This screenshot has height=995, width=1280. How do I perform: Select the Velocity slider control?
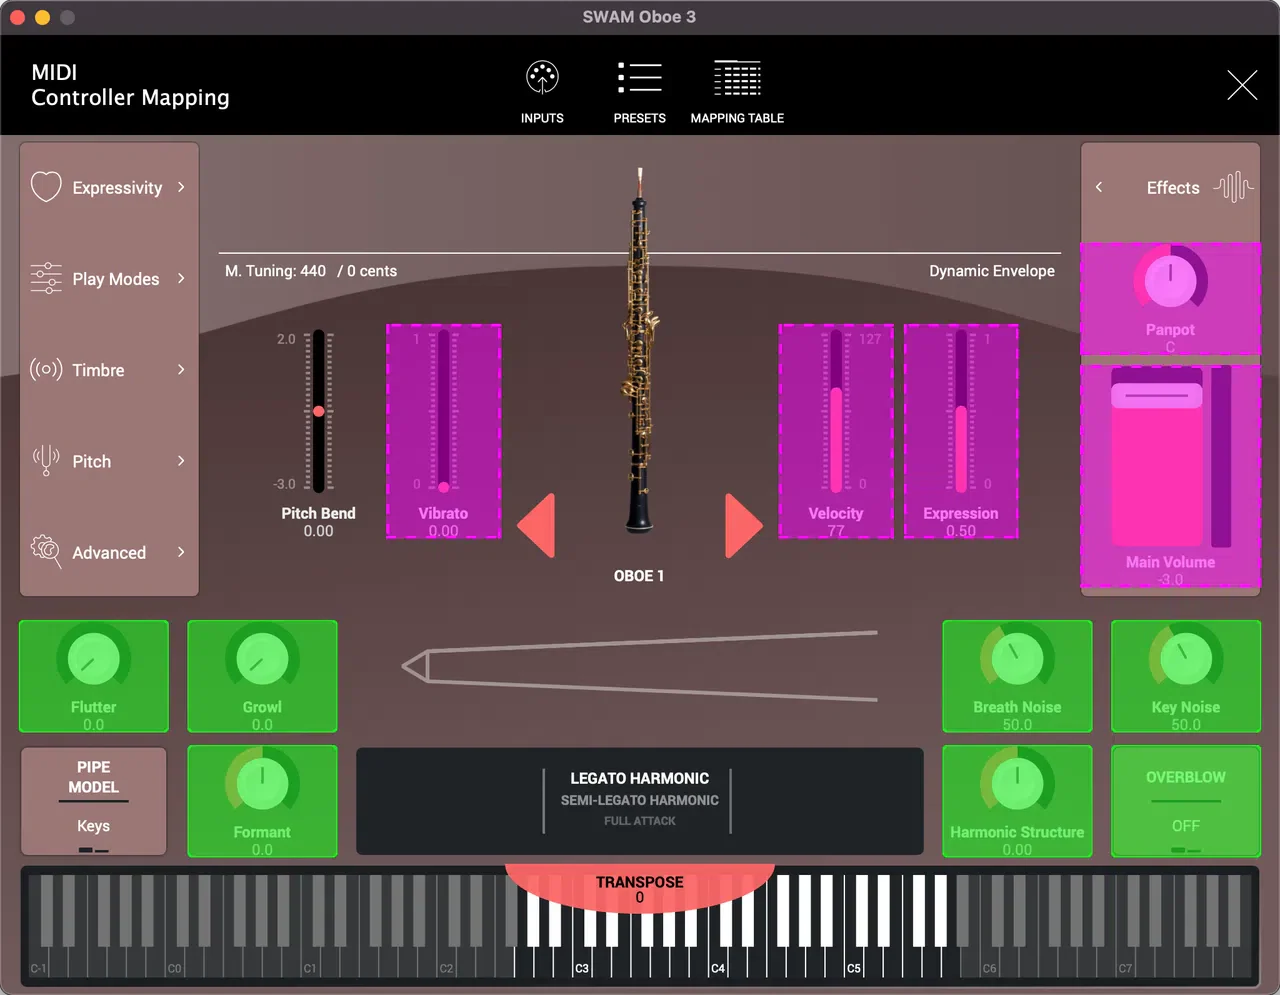[836, 431]
